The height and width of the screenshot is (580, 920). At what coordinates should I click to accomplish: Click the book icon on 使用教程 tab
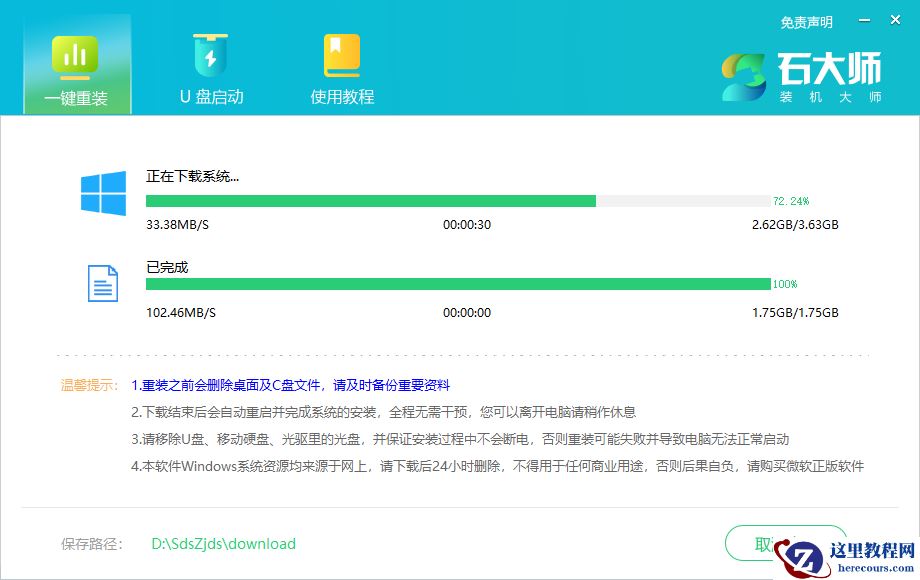pyautogui.click(x=341, y=55)
